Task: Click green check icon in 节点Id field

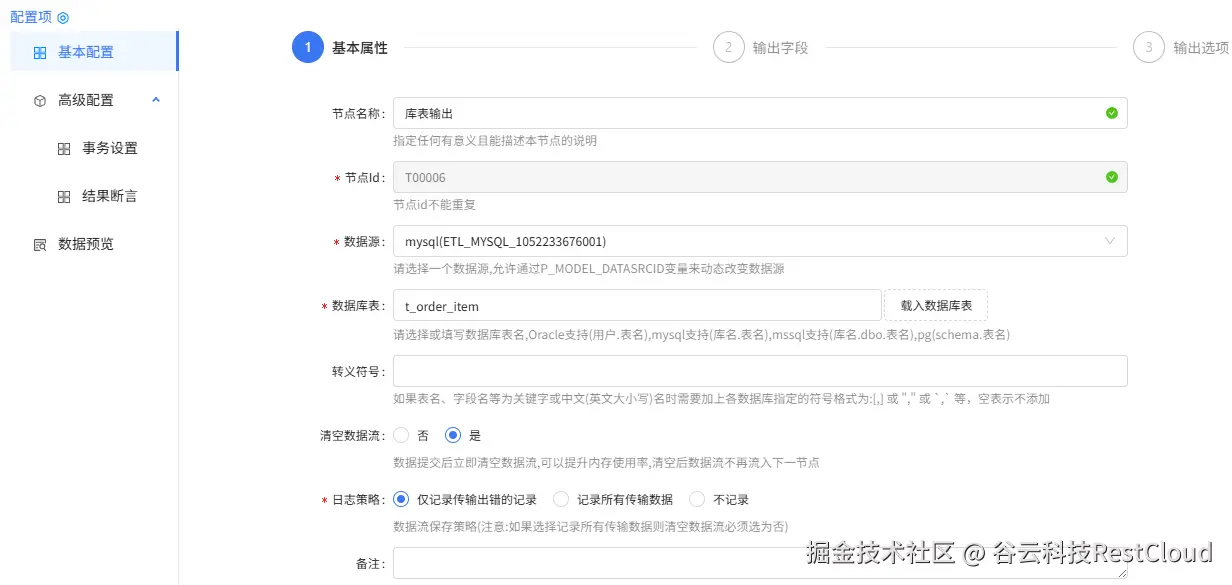Action: coord(1112,177)
